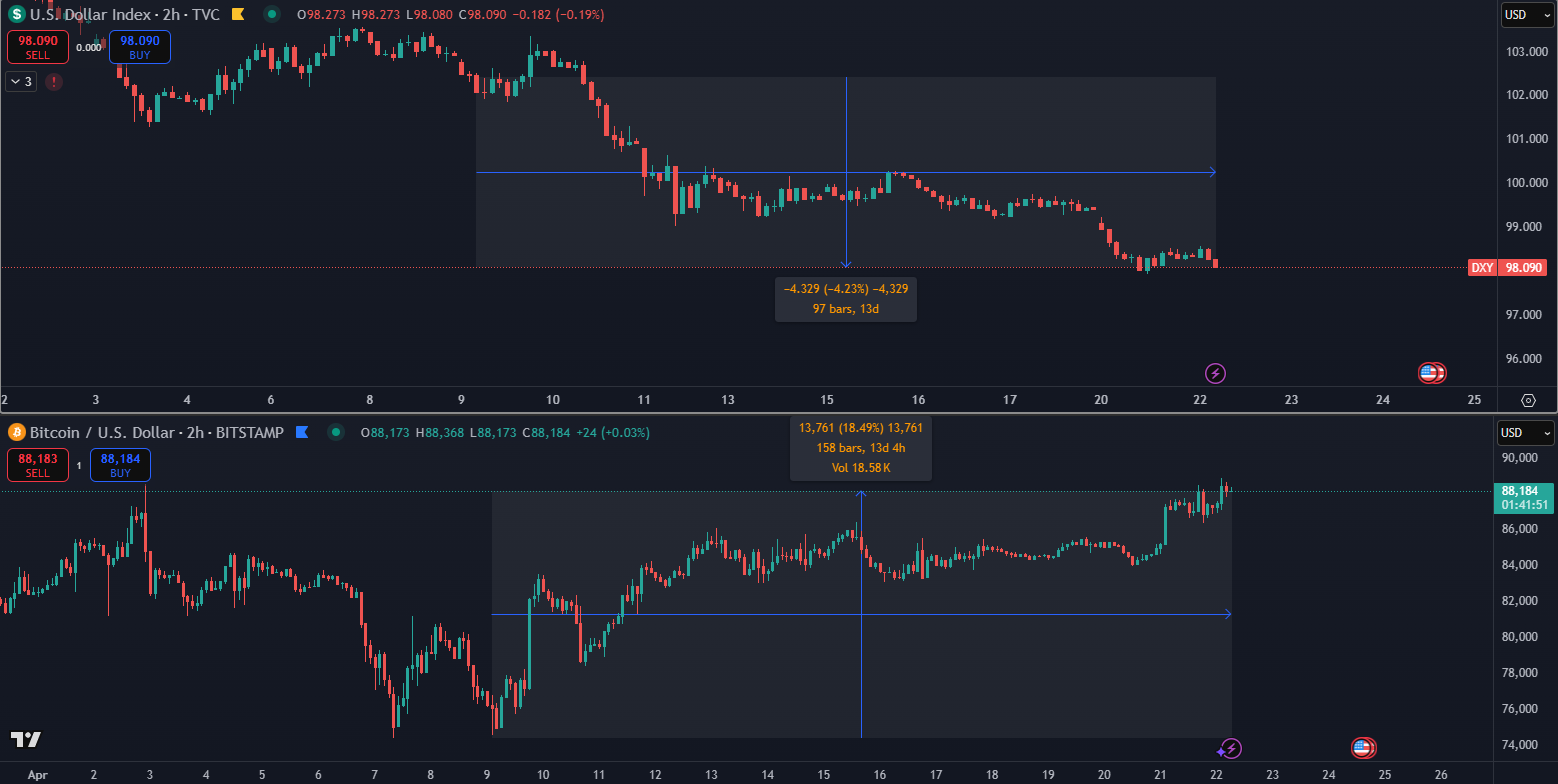Image resolution: width=1558 pixels, height=784 pixels.
Task: Click the 103.000 label on DXY price axis
Action: (1527, 51)
